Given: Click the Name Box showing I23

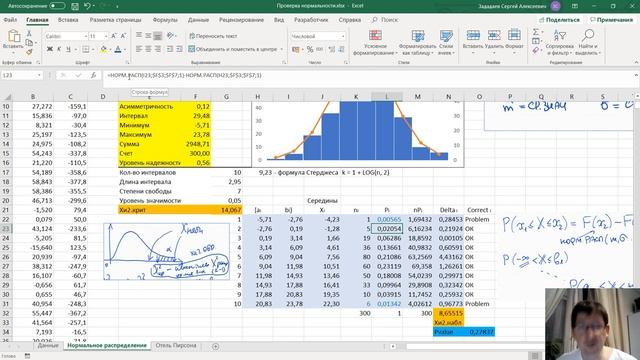Looking at the screenshot, I should point(22,75).
